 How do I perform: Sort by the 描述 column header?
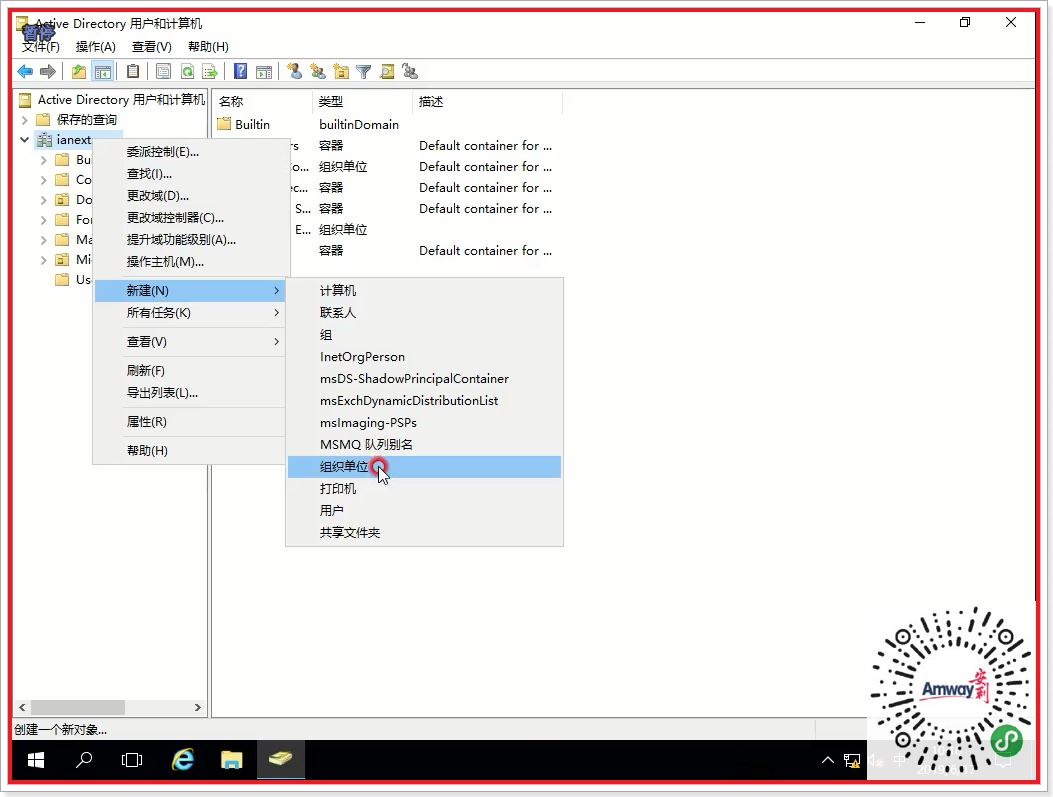click(x=487, y=101)
